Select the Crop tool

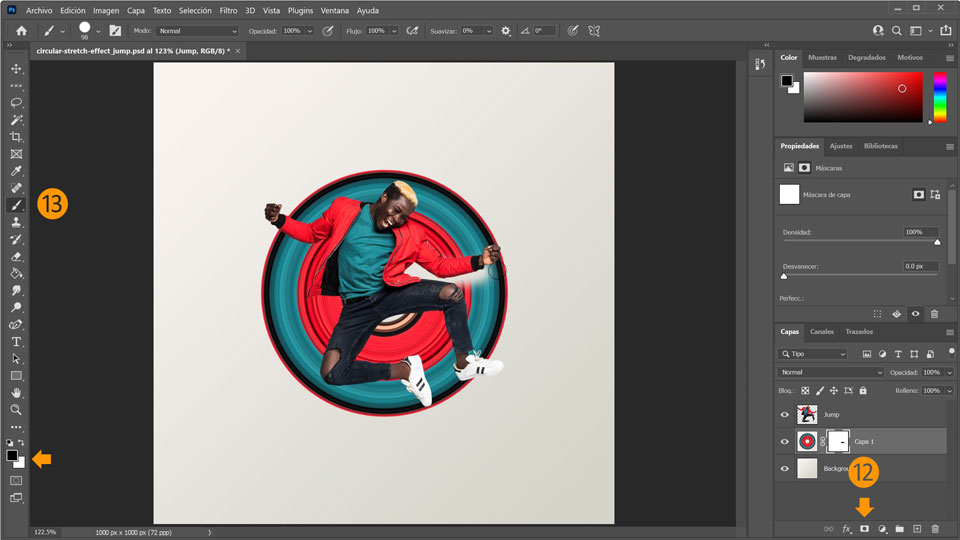click(17, 137)
